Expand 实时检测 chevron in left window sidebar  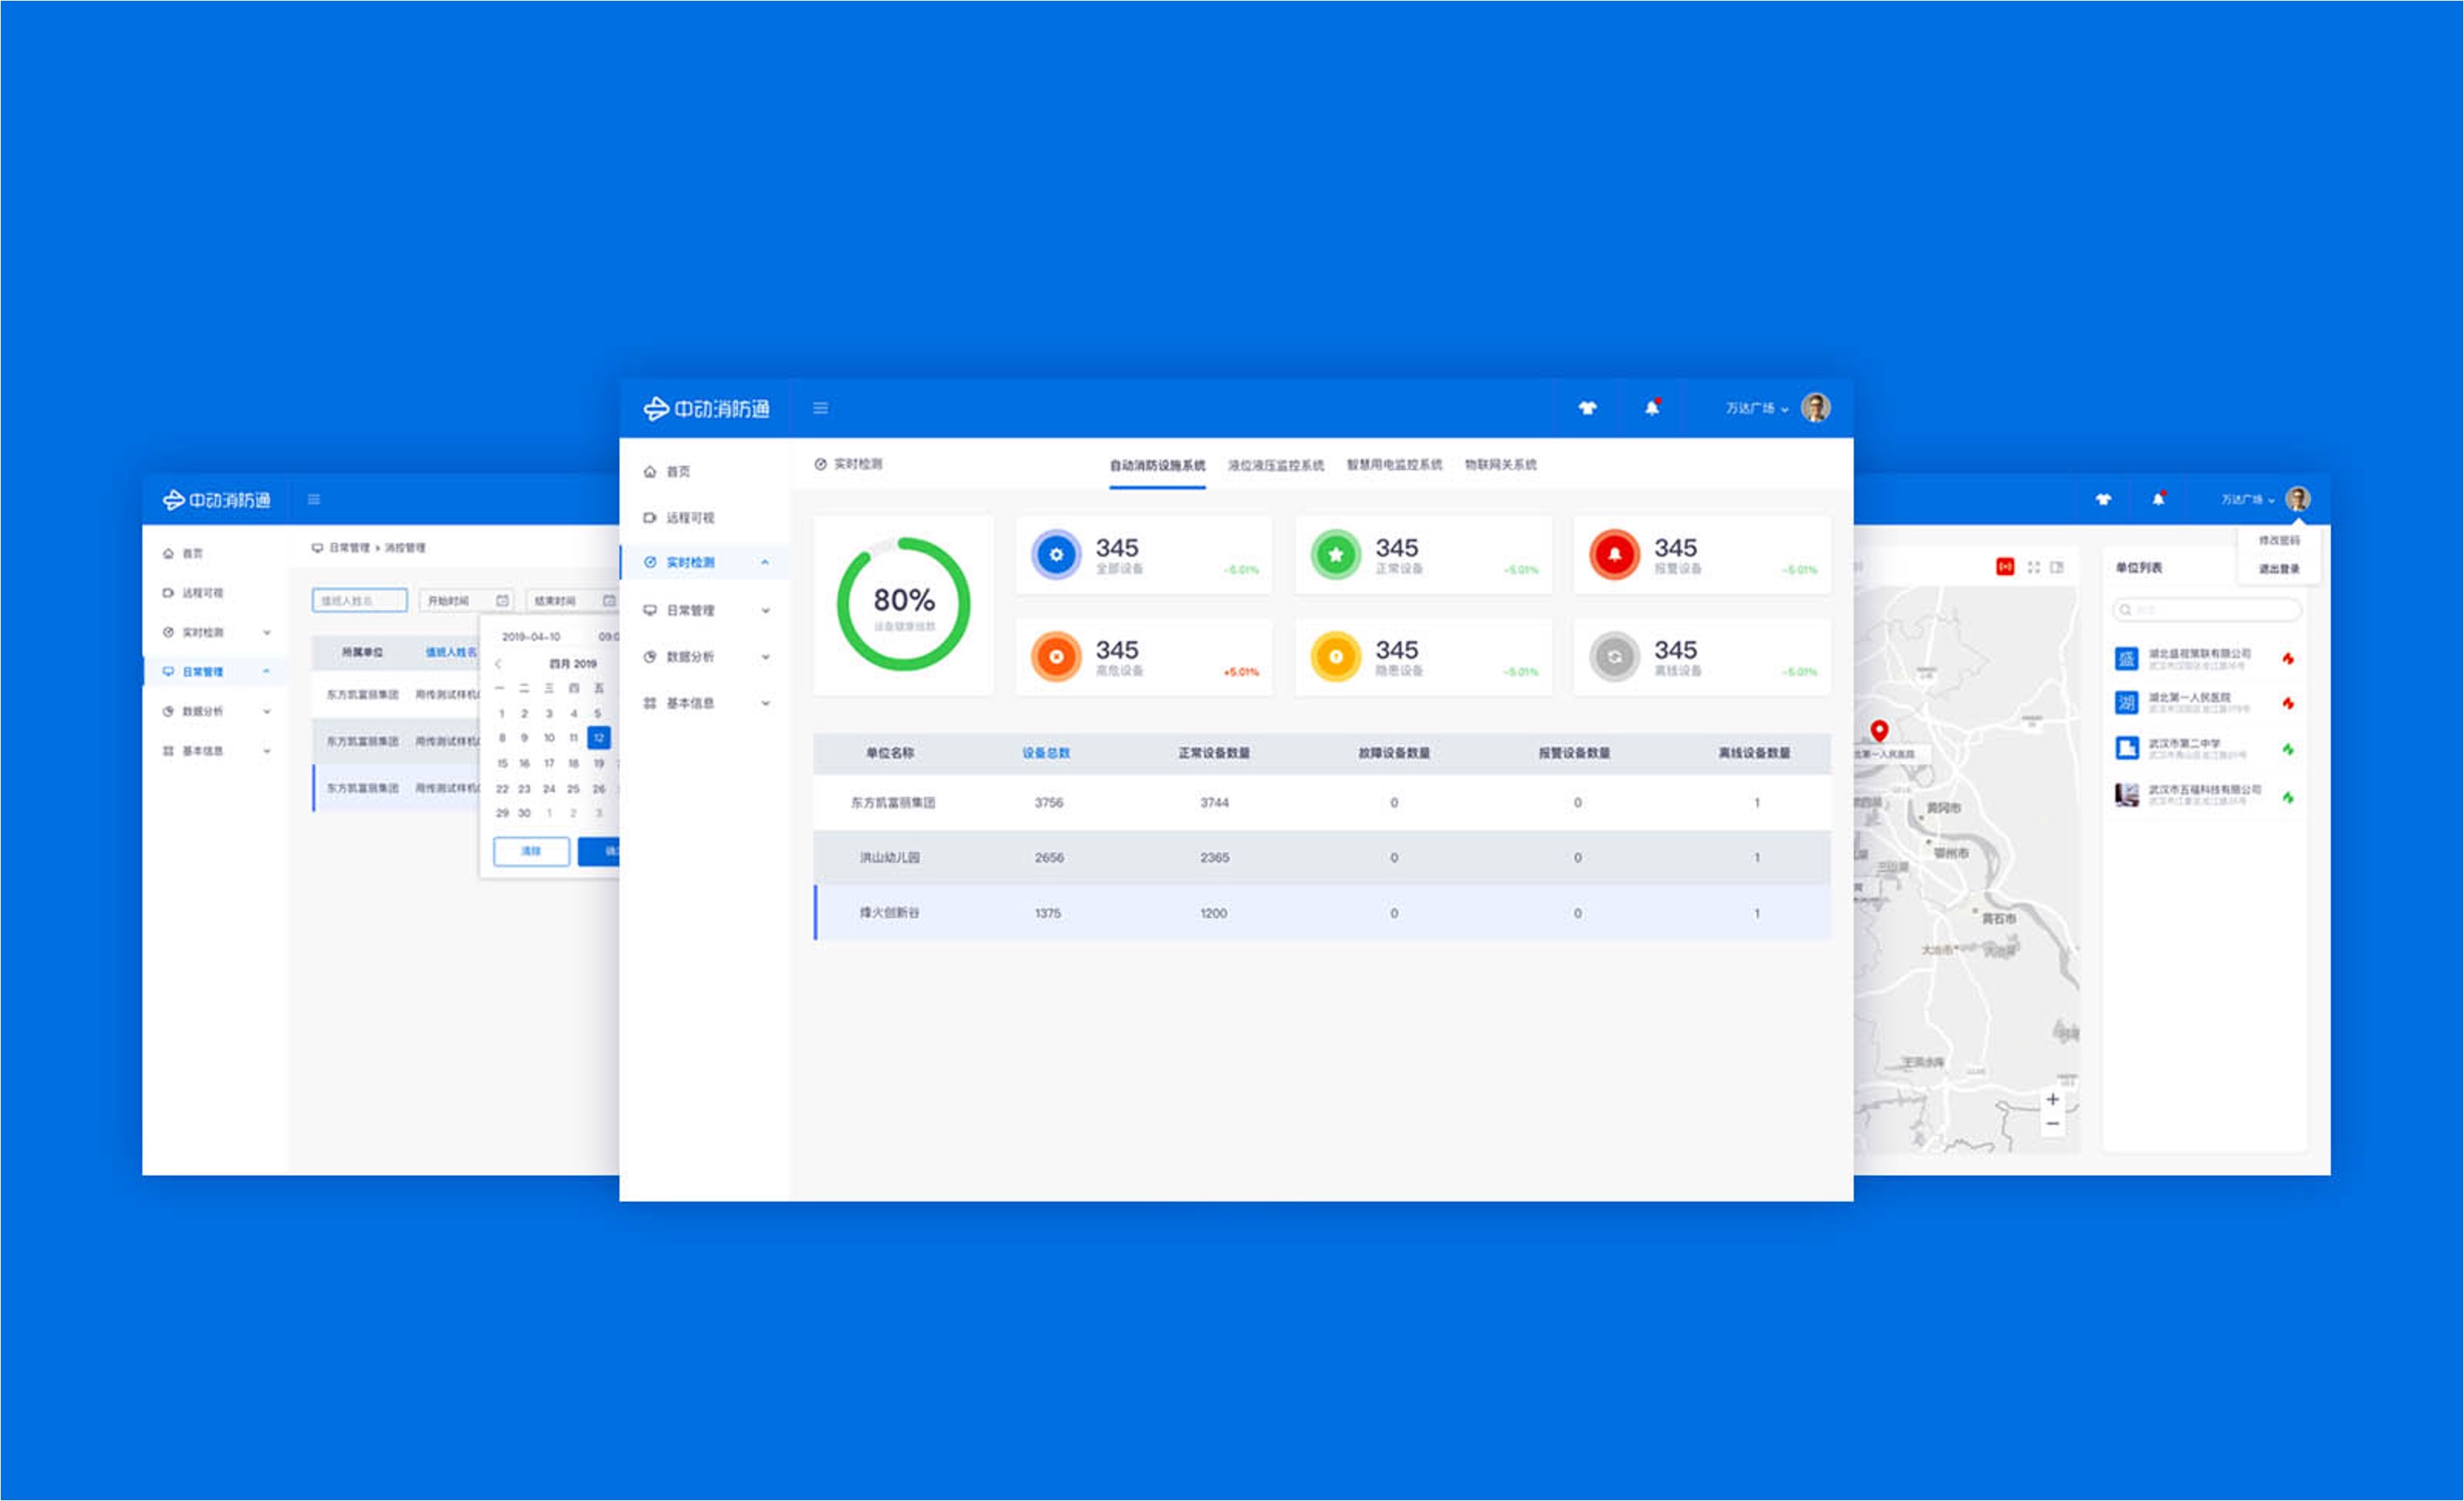[267, 632]
